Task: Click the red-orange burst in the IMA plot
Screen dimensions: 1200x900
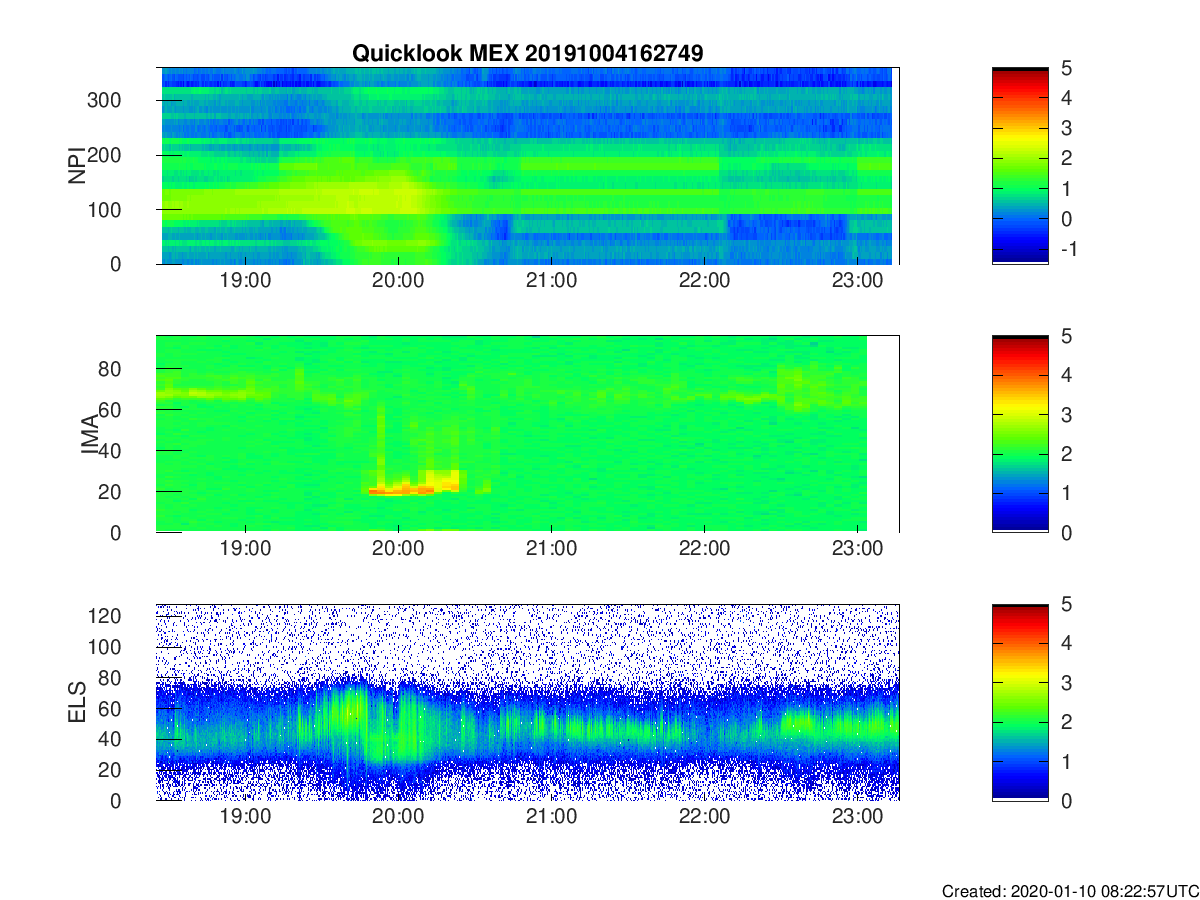Action: [x=414, y=486]
